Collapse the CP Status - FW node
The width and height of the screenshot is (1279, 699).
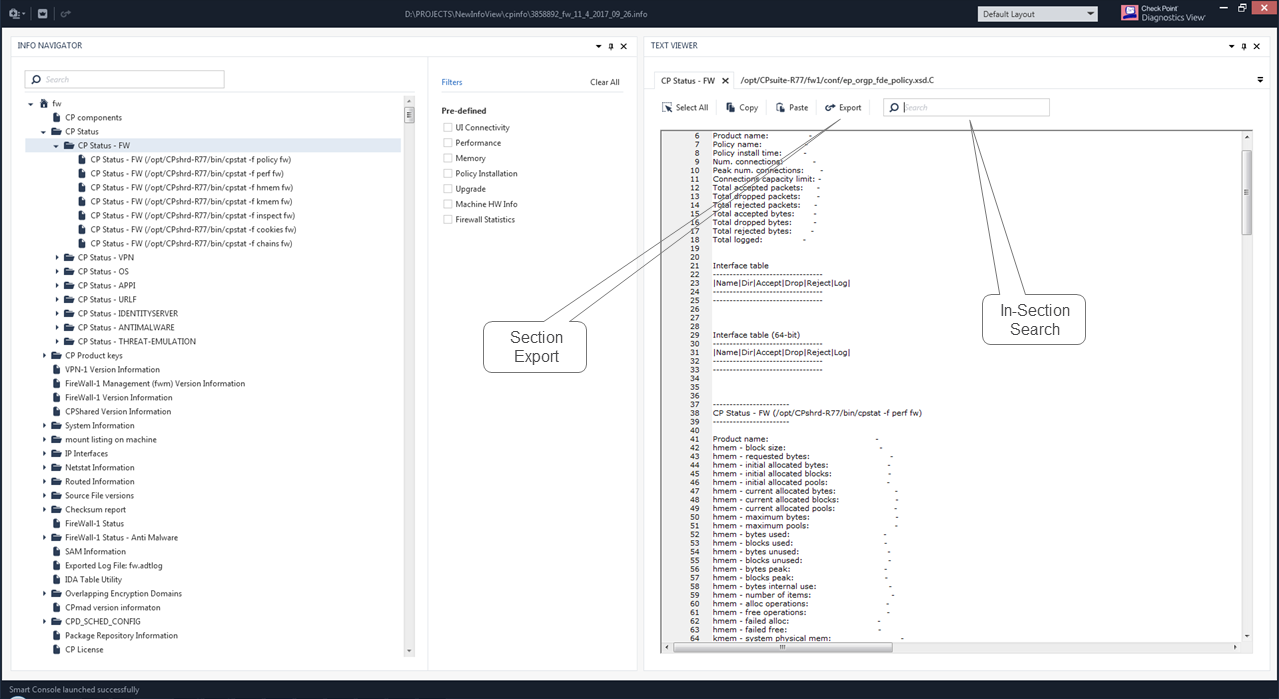click(57, 145)
